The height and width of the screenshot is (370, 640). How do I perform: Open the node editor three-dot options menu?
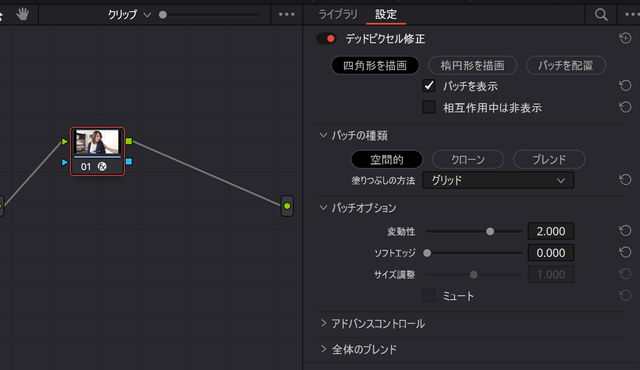[287, 15]
